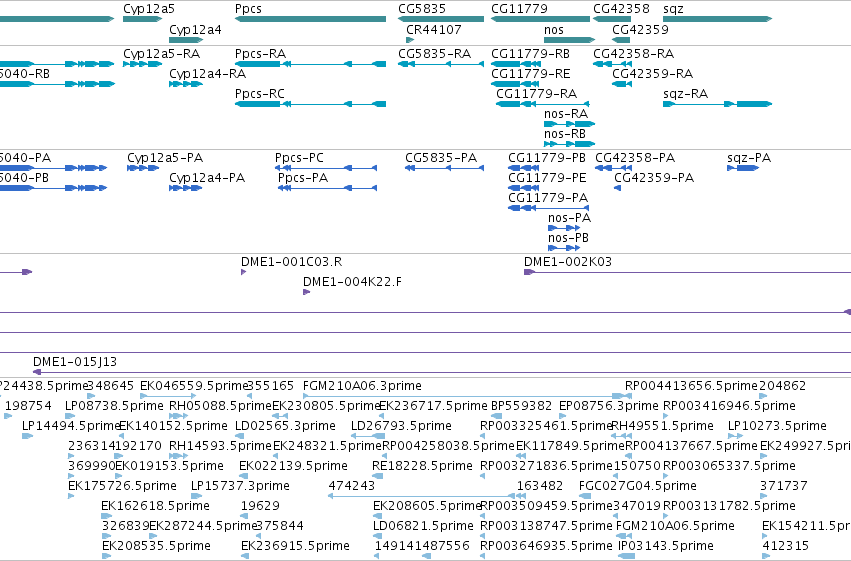This screenshot has width=851, height=561.
Task: Select the EK162618.5prime EST label
Action: click(155, 506)
